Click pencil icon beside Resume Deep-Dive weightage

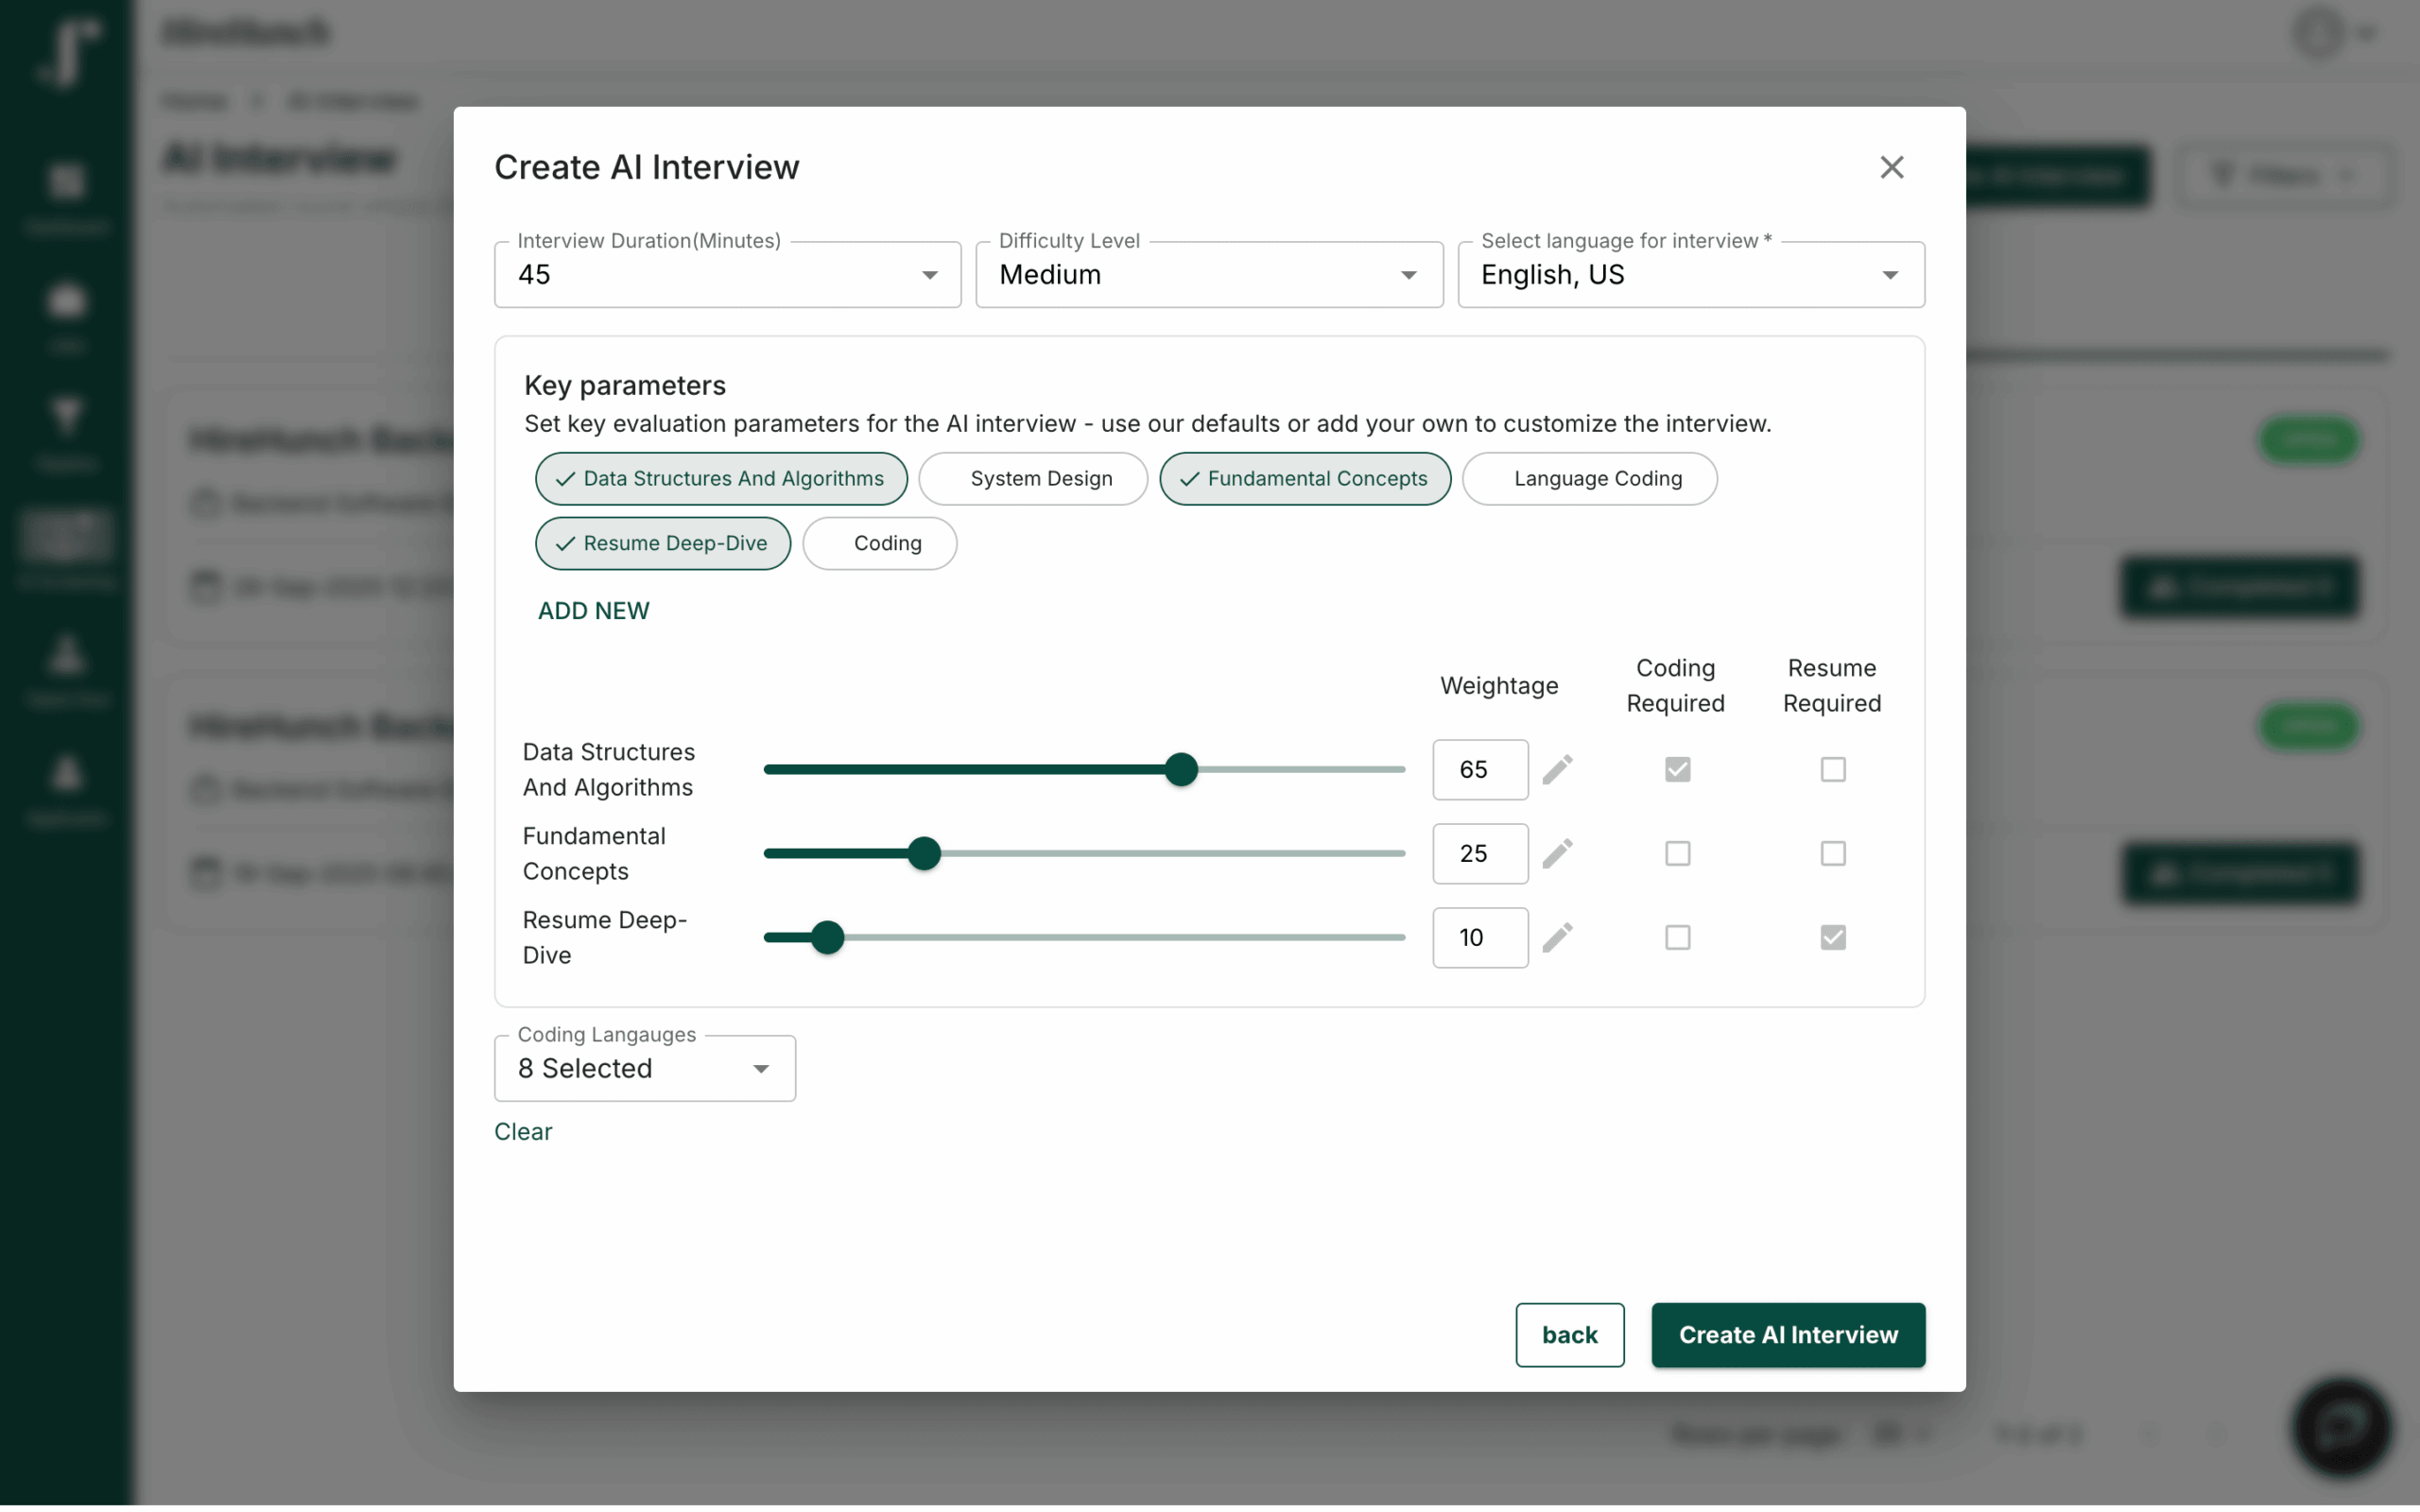pyautogui.click(x=1557, y=937)
